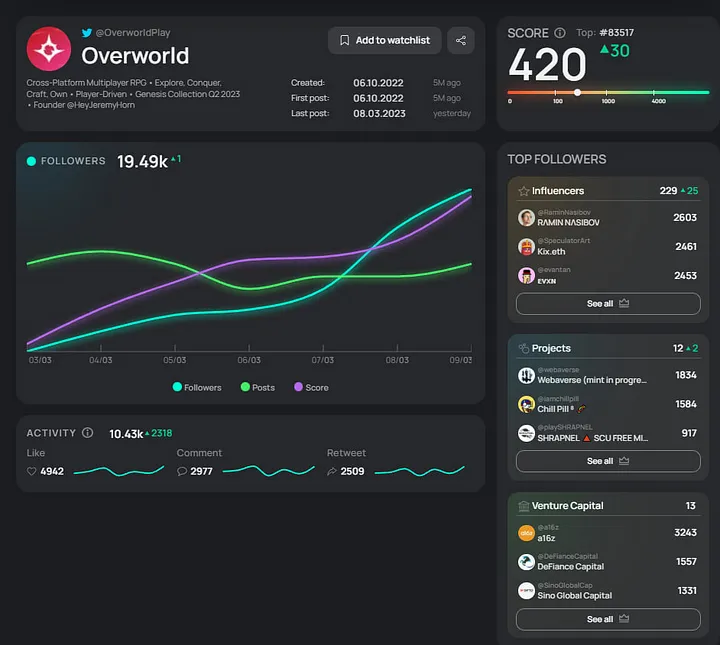The image size is (720, 645).
Task: Click the Webaverse project avatar
Action: (x=526, y=375)
